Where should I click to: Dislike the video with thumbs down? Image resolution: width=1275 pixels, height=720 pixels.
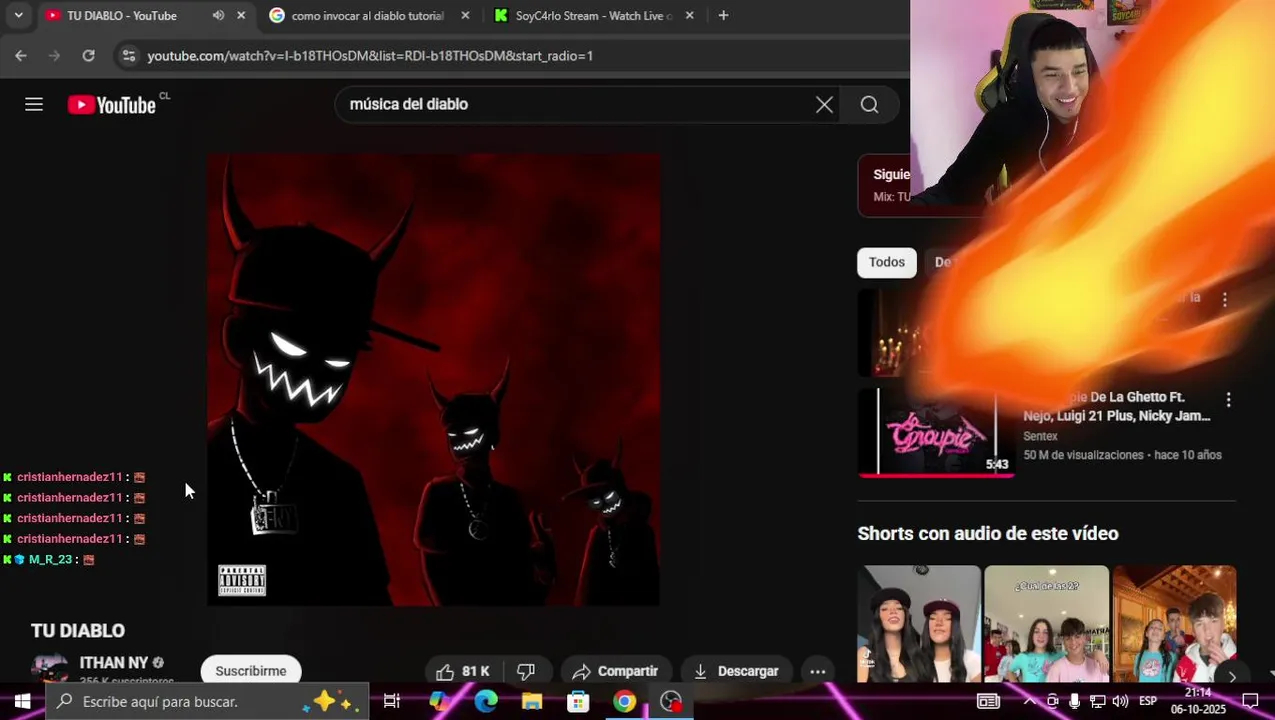526,671
